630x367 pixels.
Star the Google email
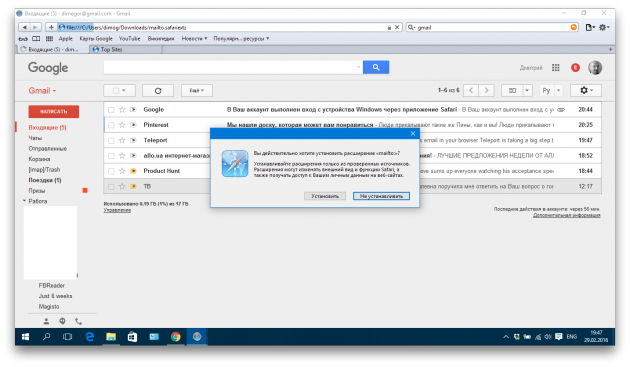click(x=122, y=109)
